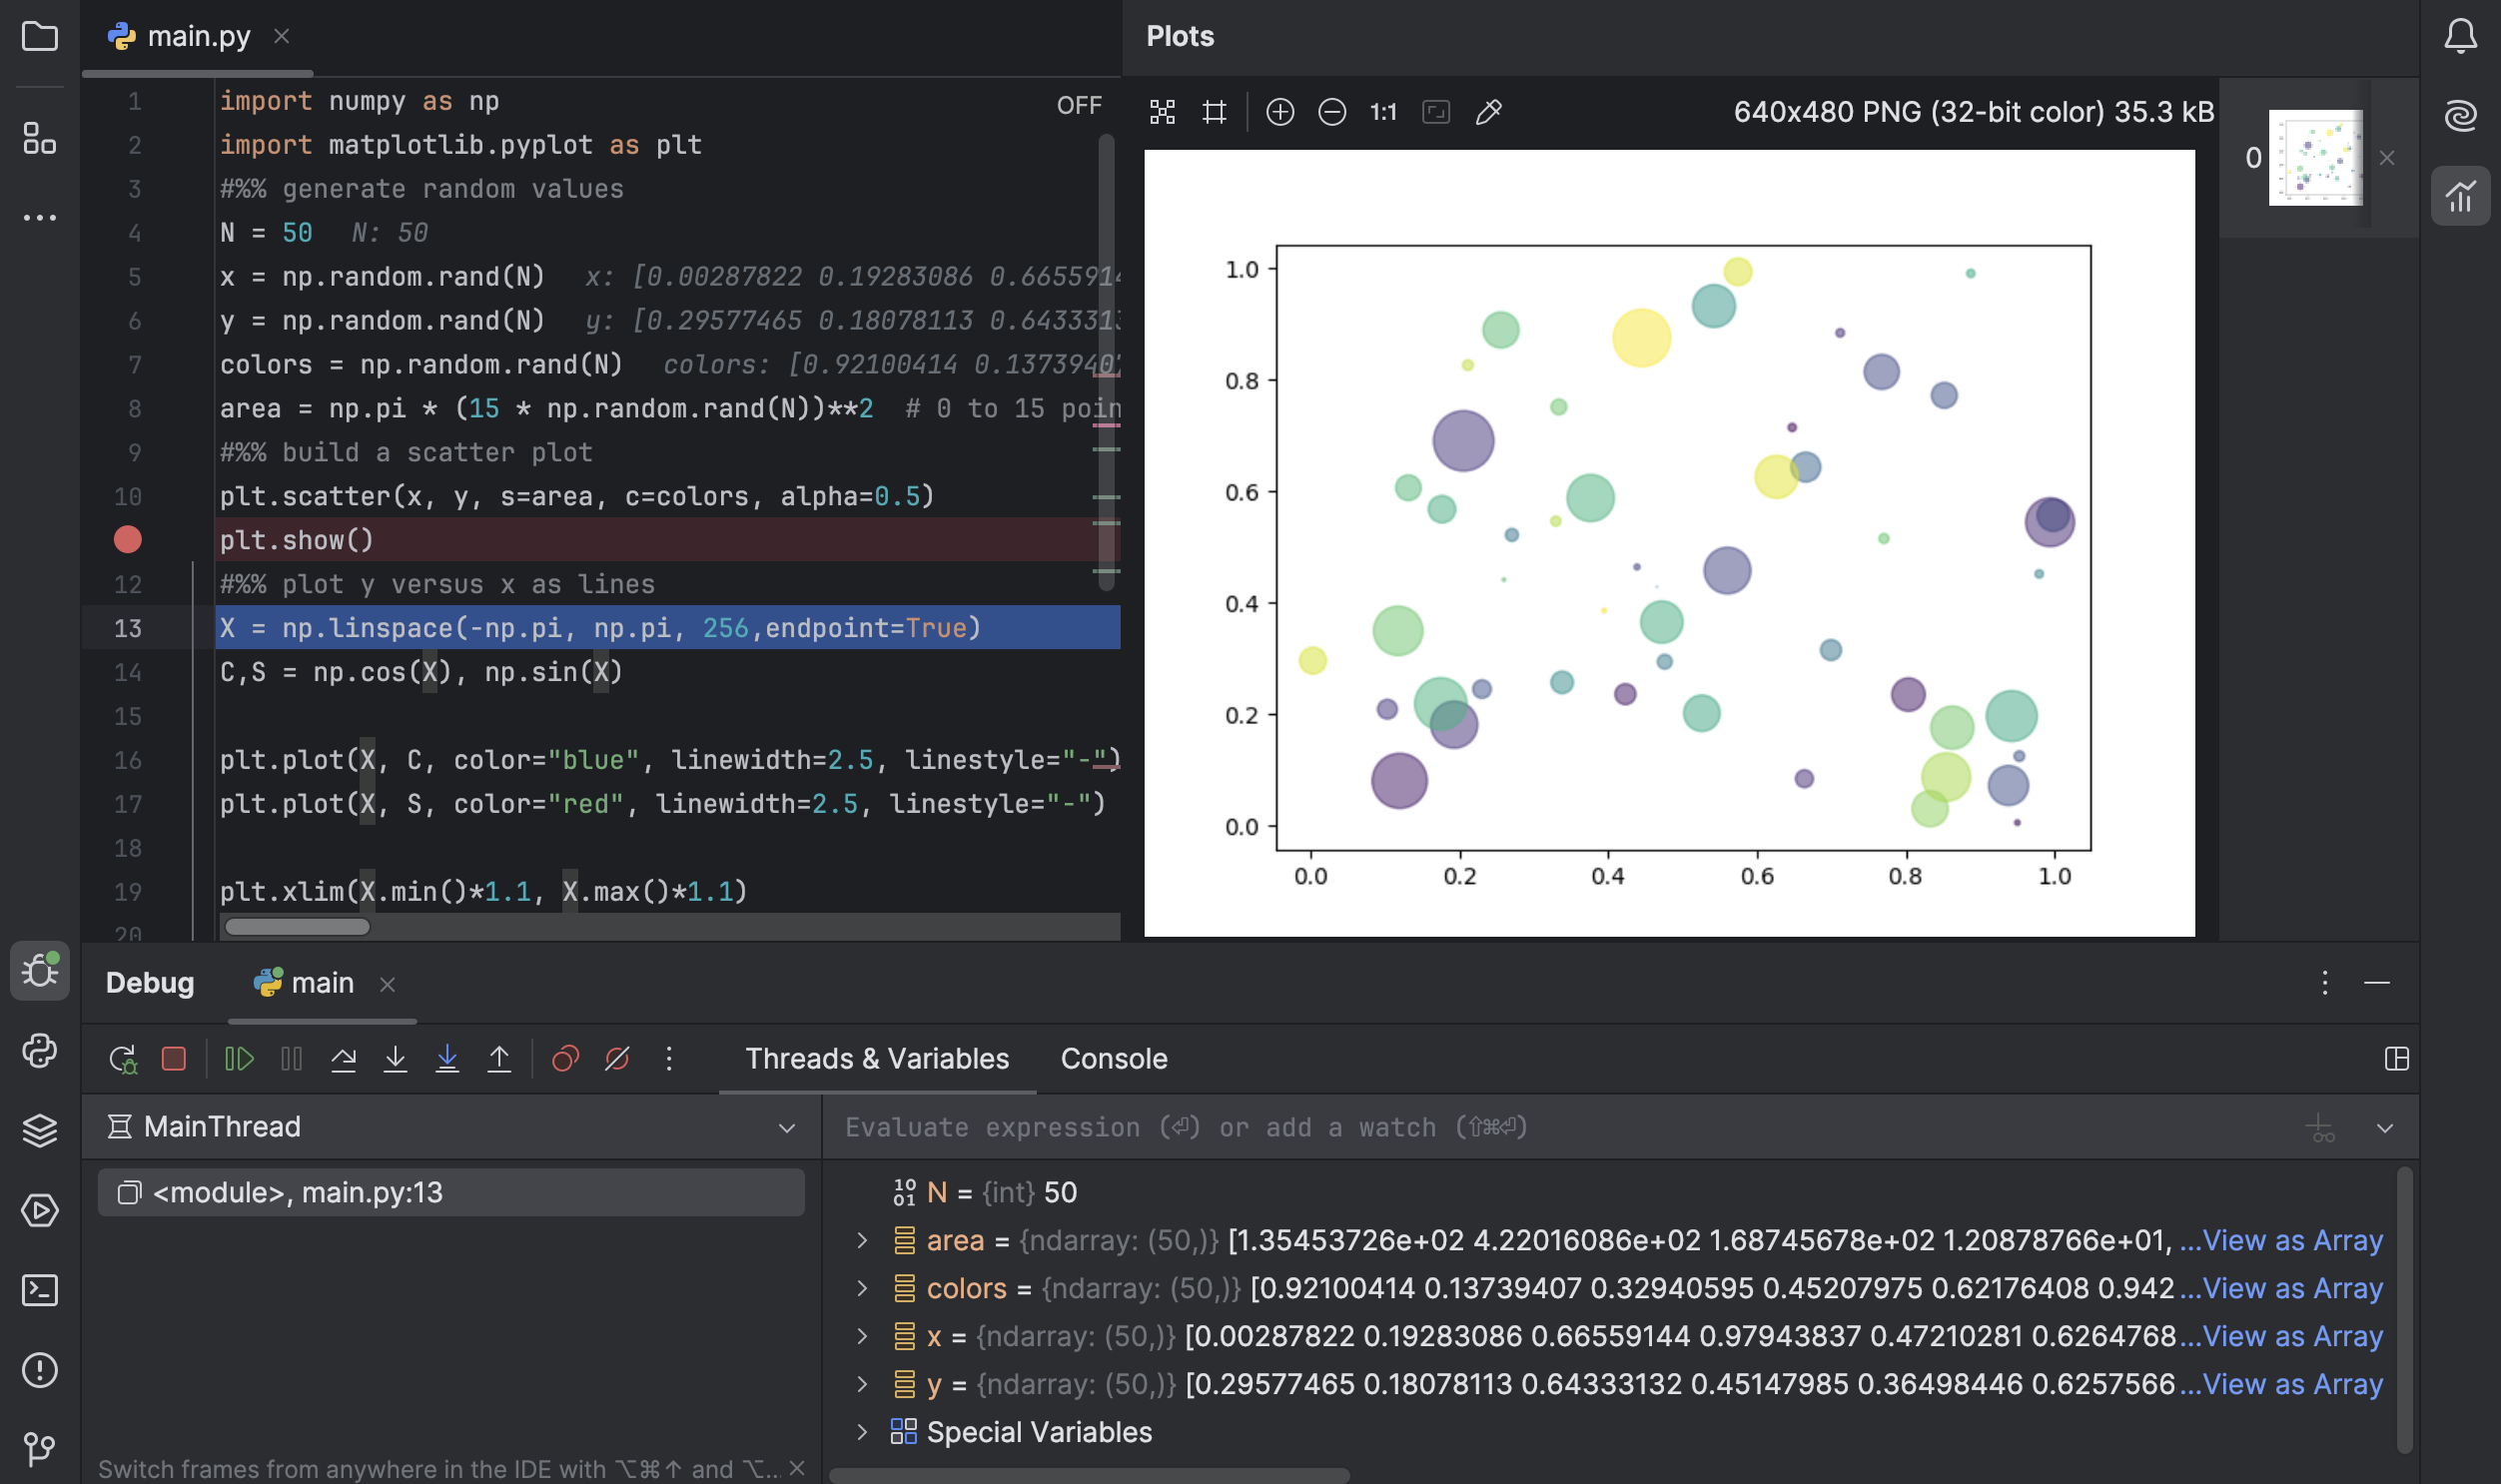
Task: Click the Step Into My Code icon
Action: point(447,1059)
